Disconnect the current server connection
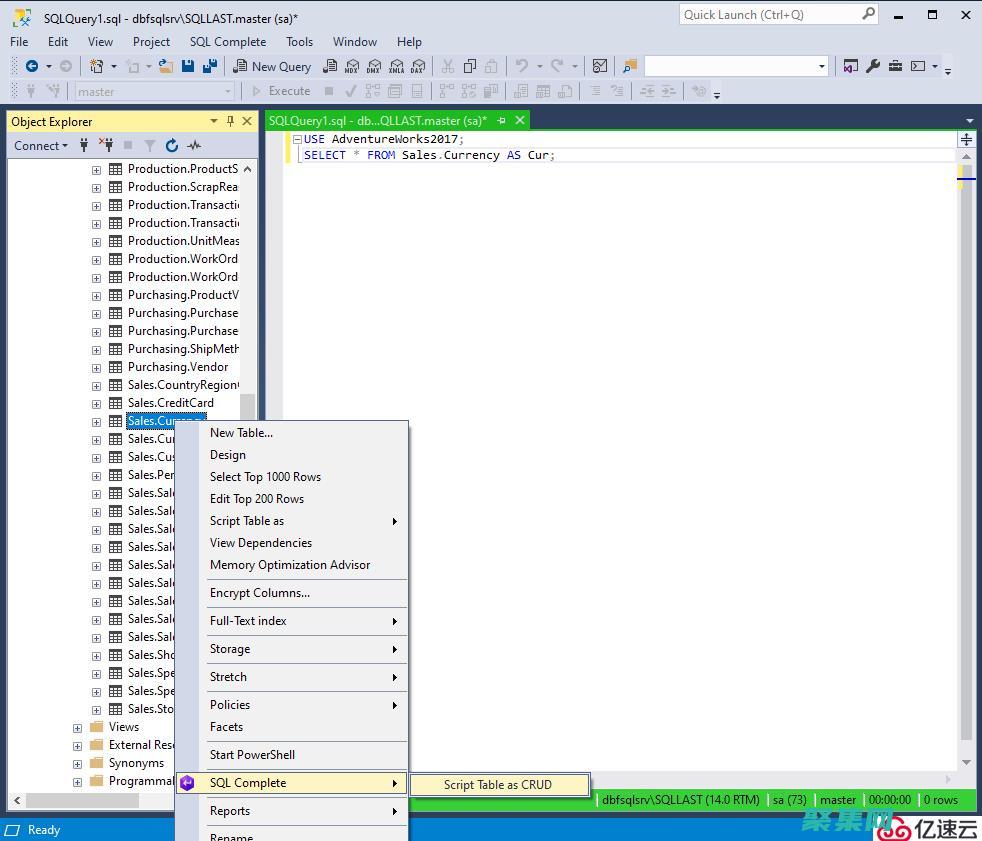The height and width of the screenshot is (841, 982). [106, 145]
